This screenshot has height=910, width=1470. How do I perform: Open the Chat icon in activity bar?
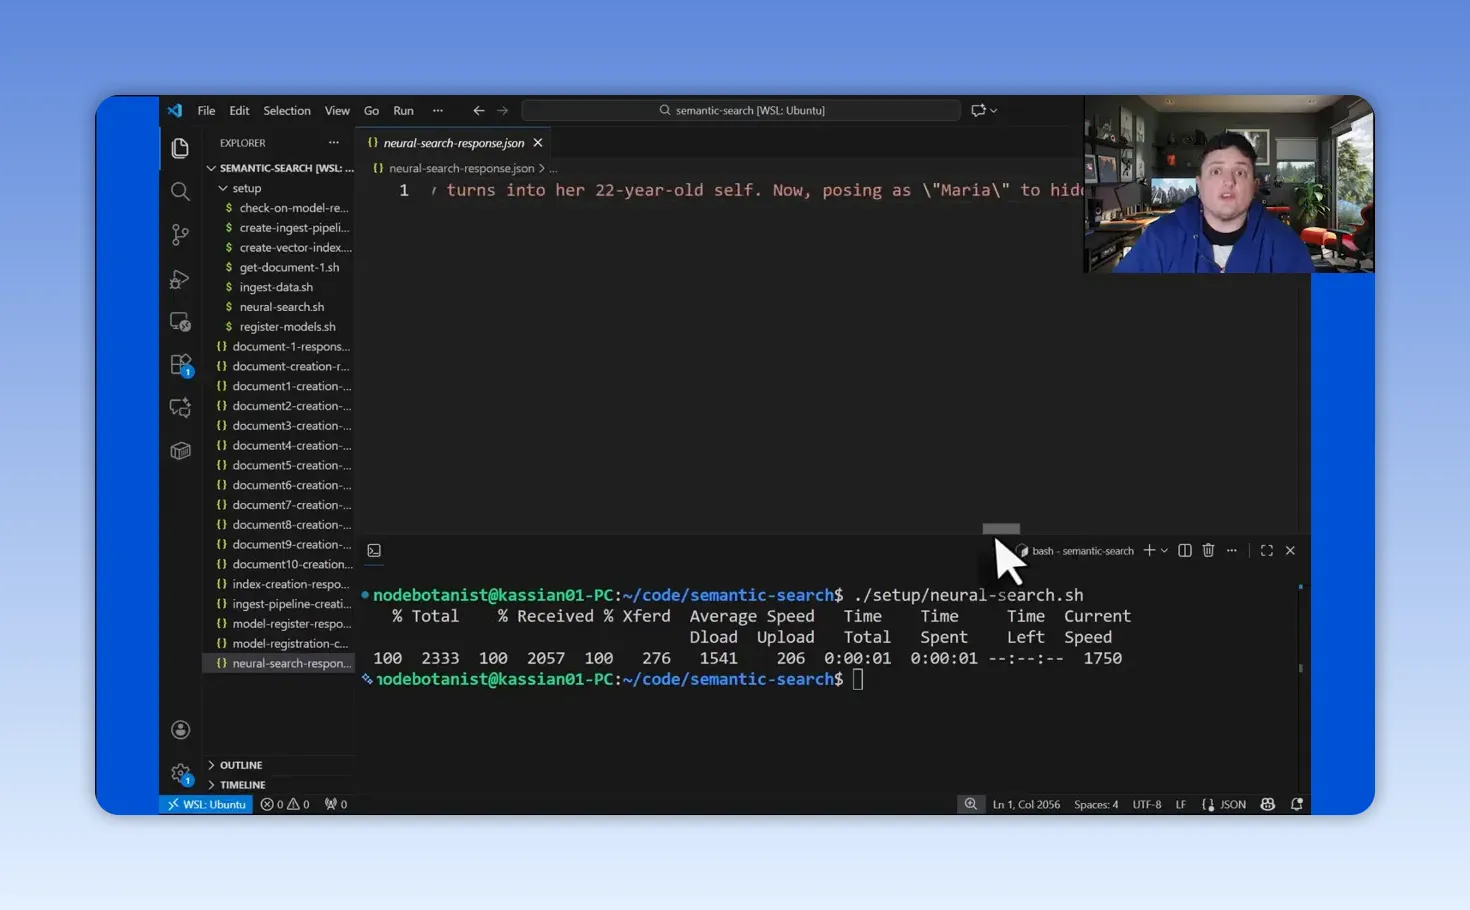[180, 407]
